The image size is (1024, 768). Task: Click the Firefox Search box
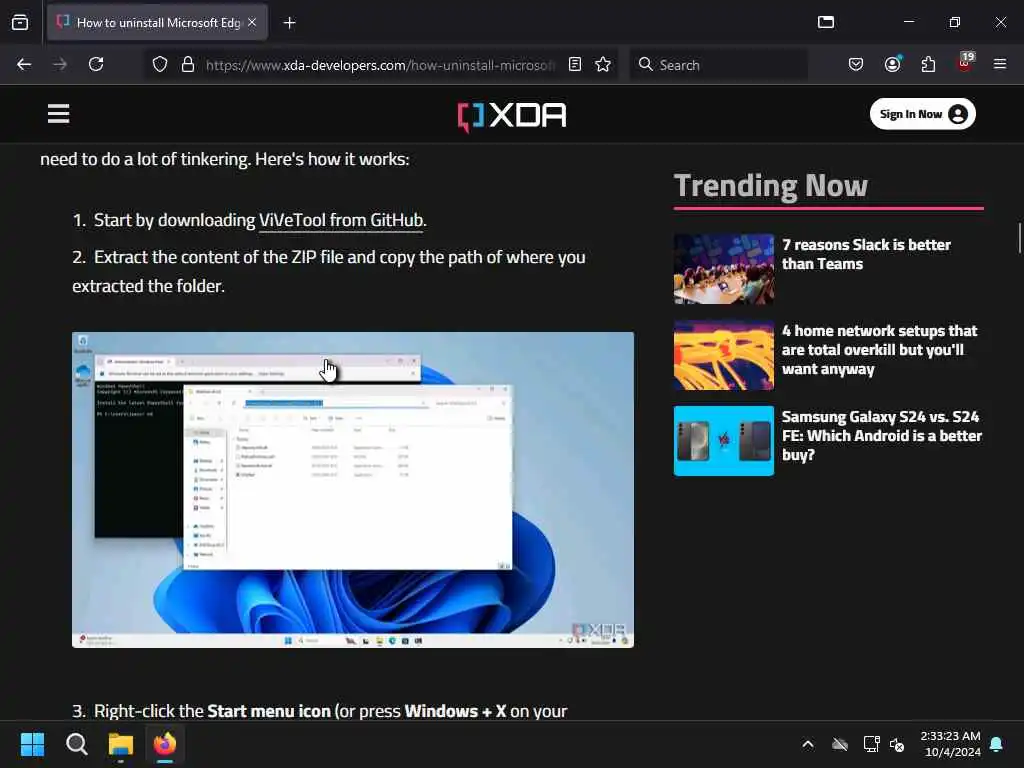click(718, 65)
